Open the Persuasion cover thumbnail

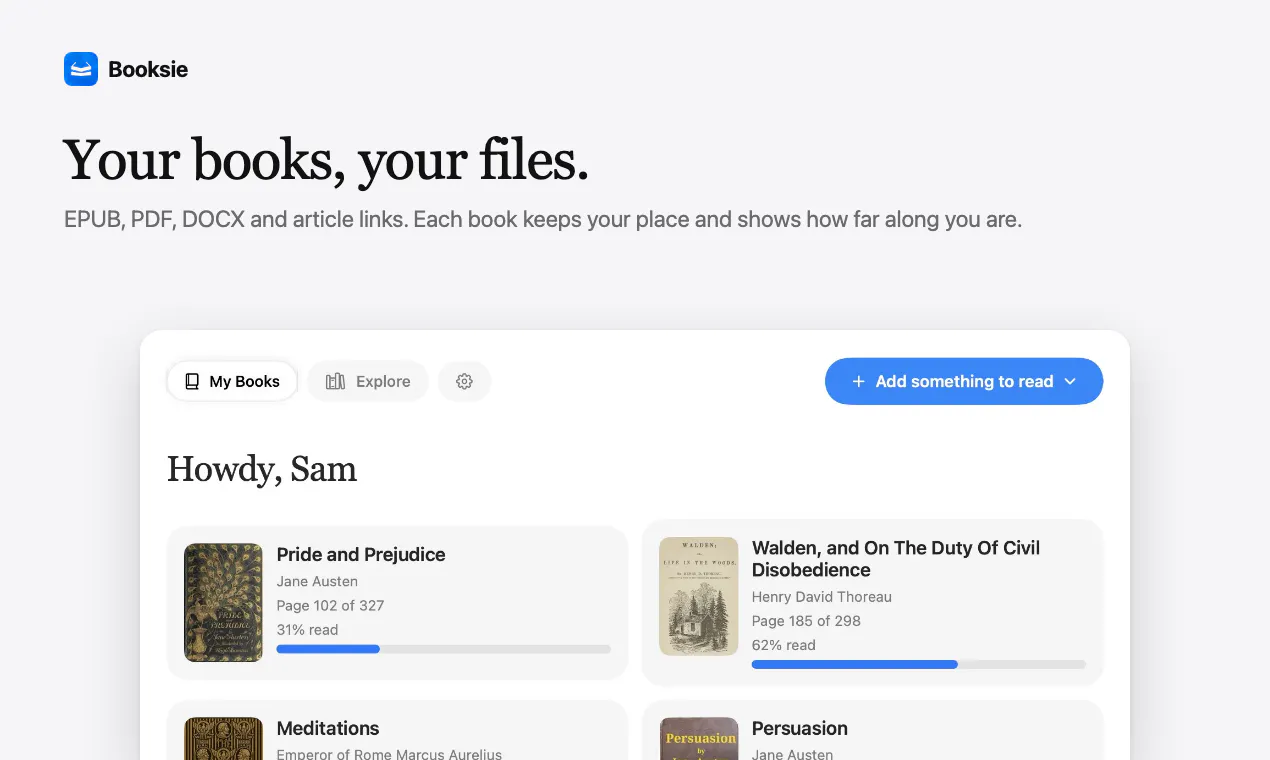point(699,739)
